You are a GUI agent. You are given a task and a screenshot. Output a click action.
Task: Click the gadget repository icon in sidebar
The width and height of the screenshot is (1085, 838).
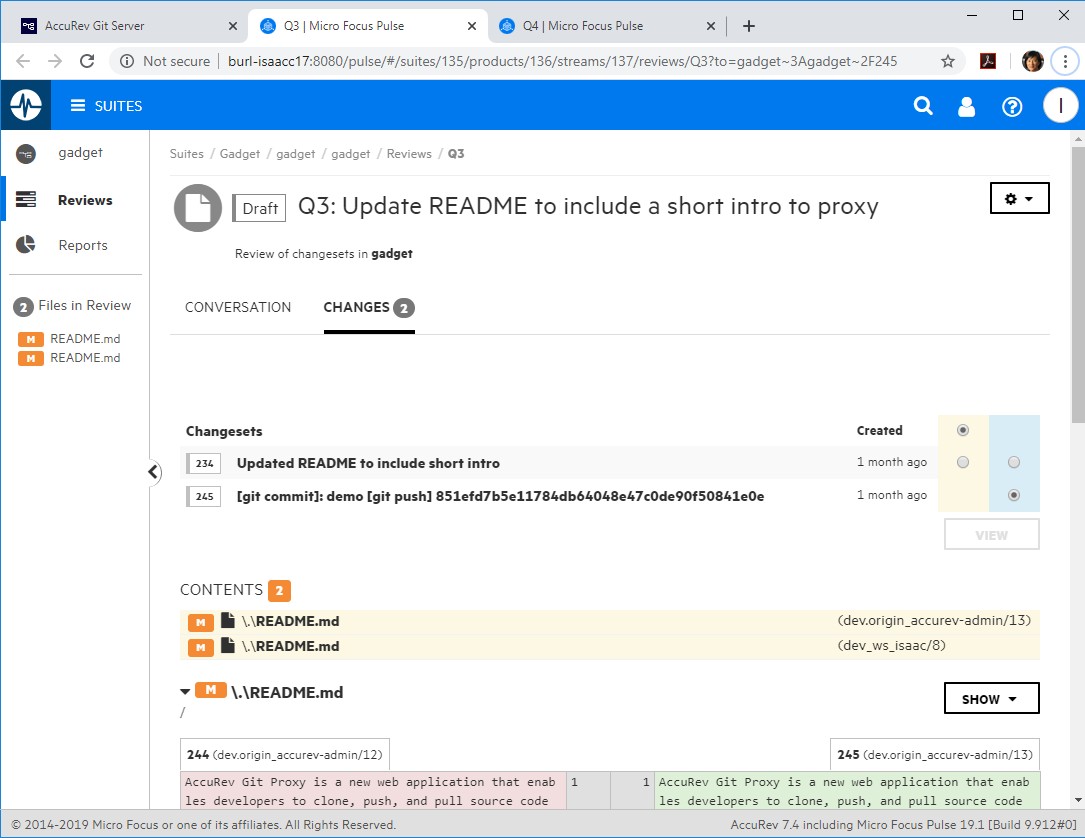pos(26,153)
